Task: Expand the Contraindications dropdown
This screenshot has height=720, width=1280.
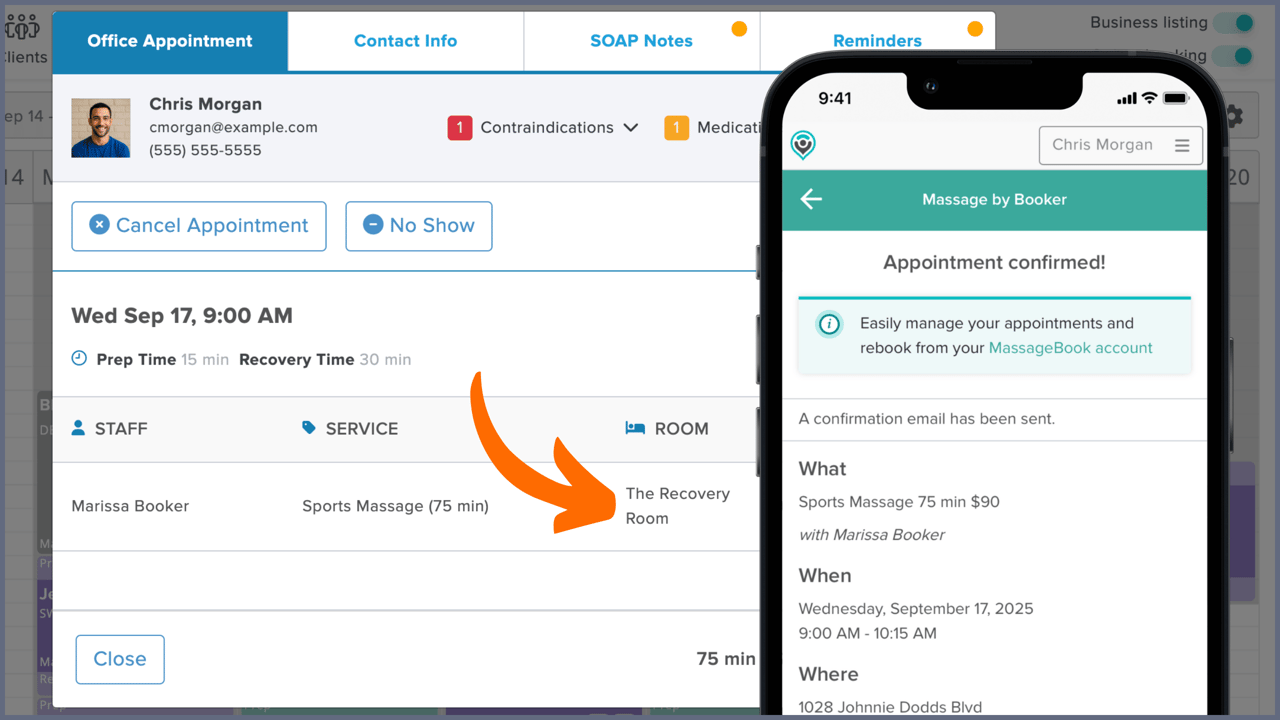Action: point(631,127)
